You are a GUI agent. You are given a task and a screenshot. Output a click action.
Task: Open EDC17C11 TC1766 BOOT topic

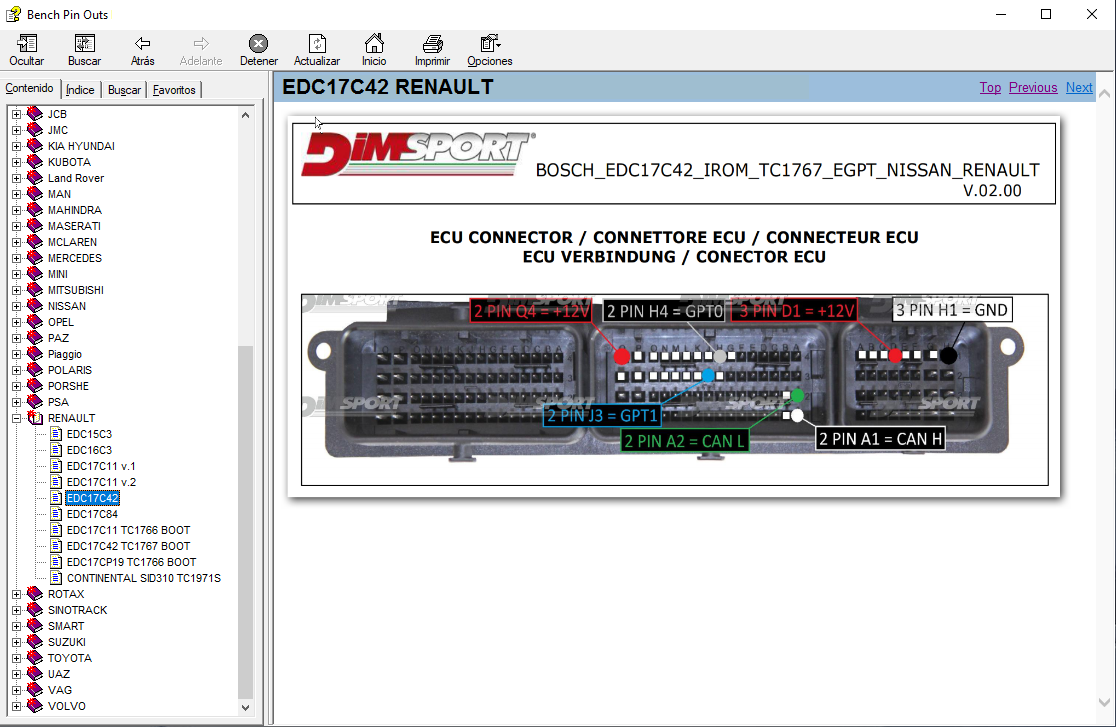click(128, 530)
